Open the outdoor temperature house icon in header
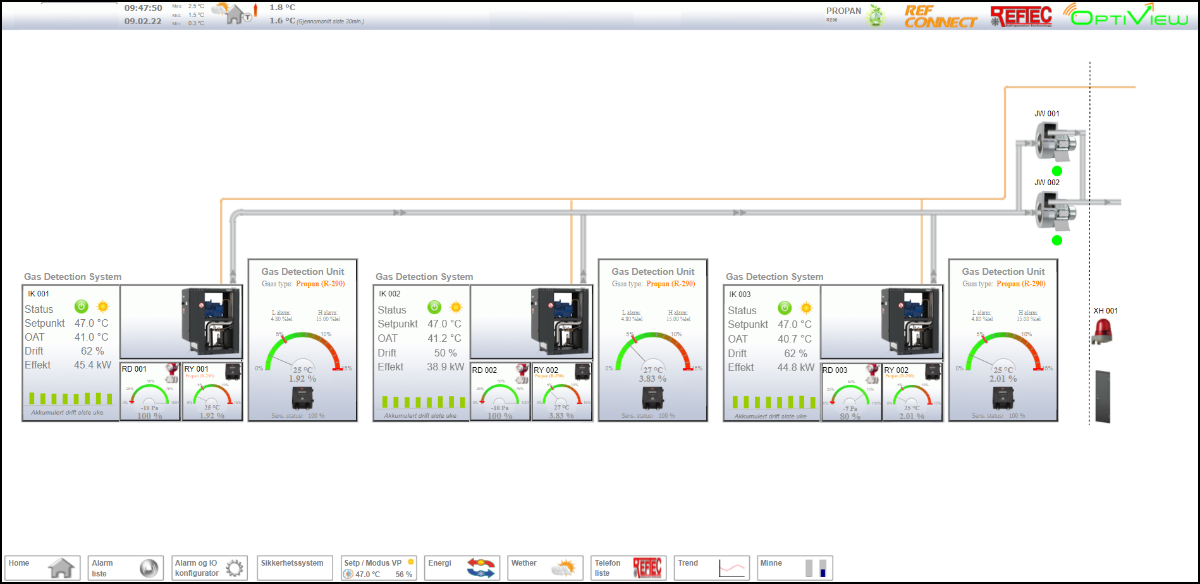 pos(236,13)
